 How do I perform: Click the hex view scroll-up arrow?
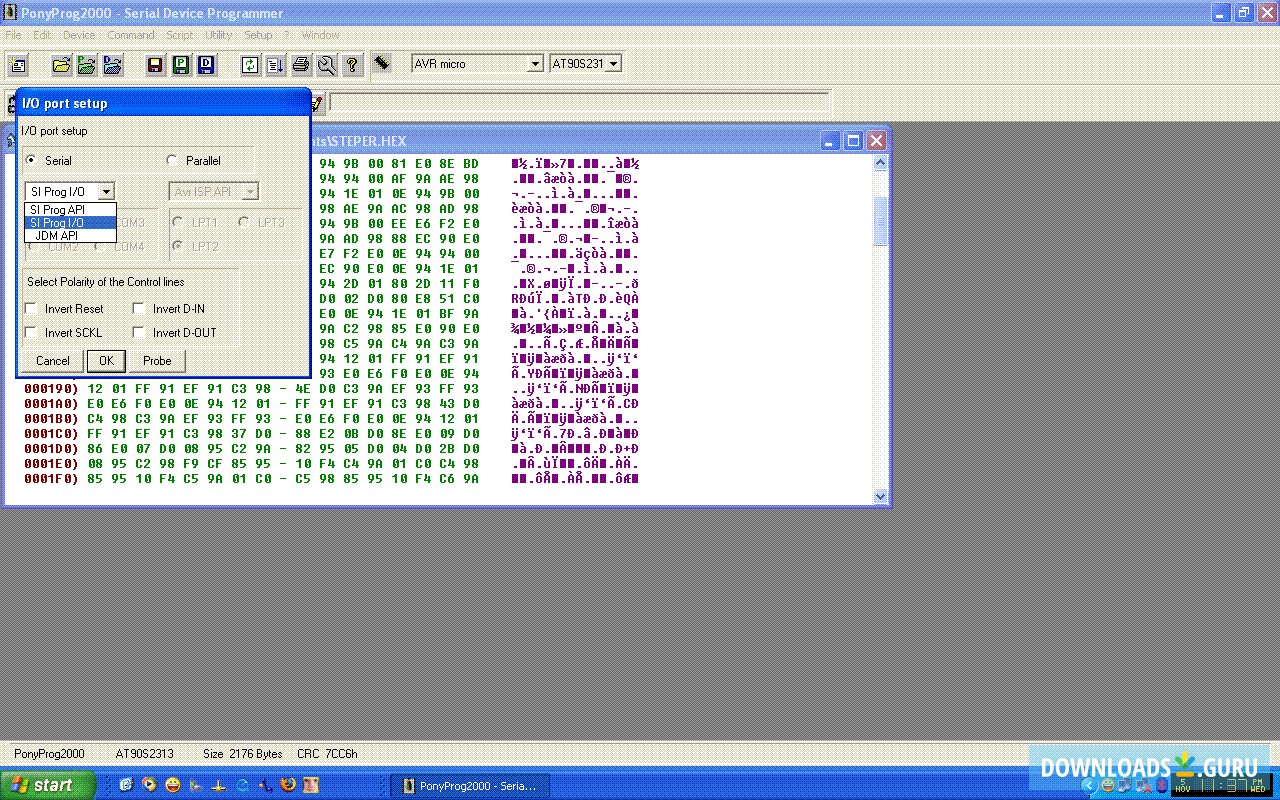880,162
